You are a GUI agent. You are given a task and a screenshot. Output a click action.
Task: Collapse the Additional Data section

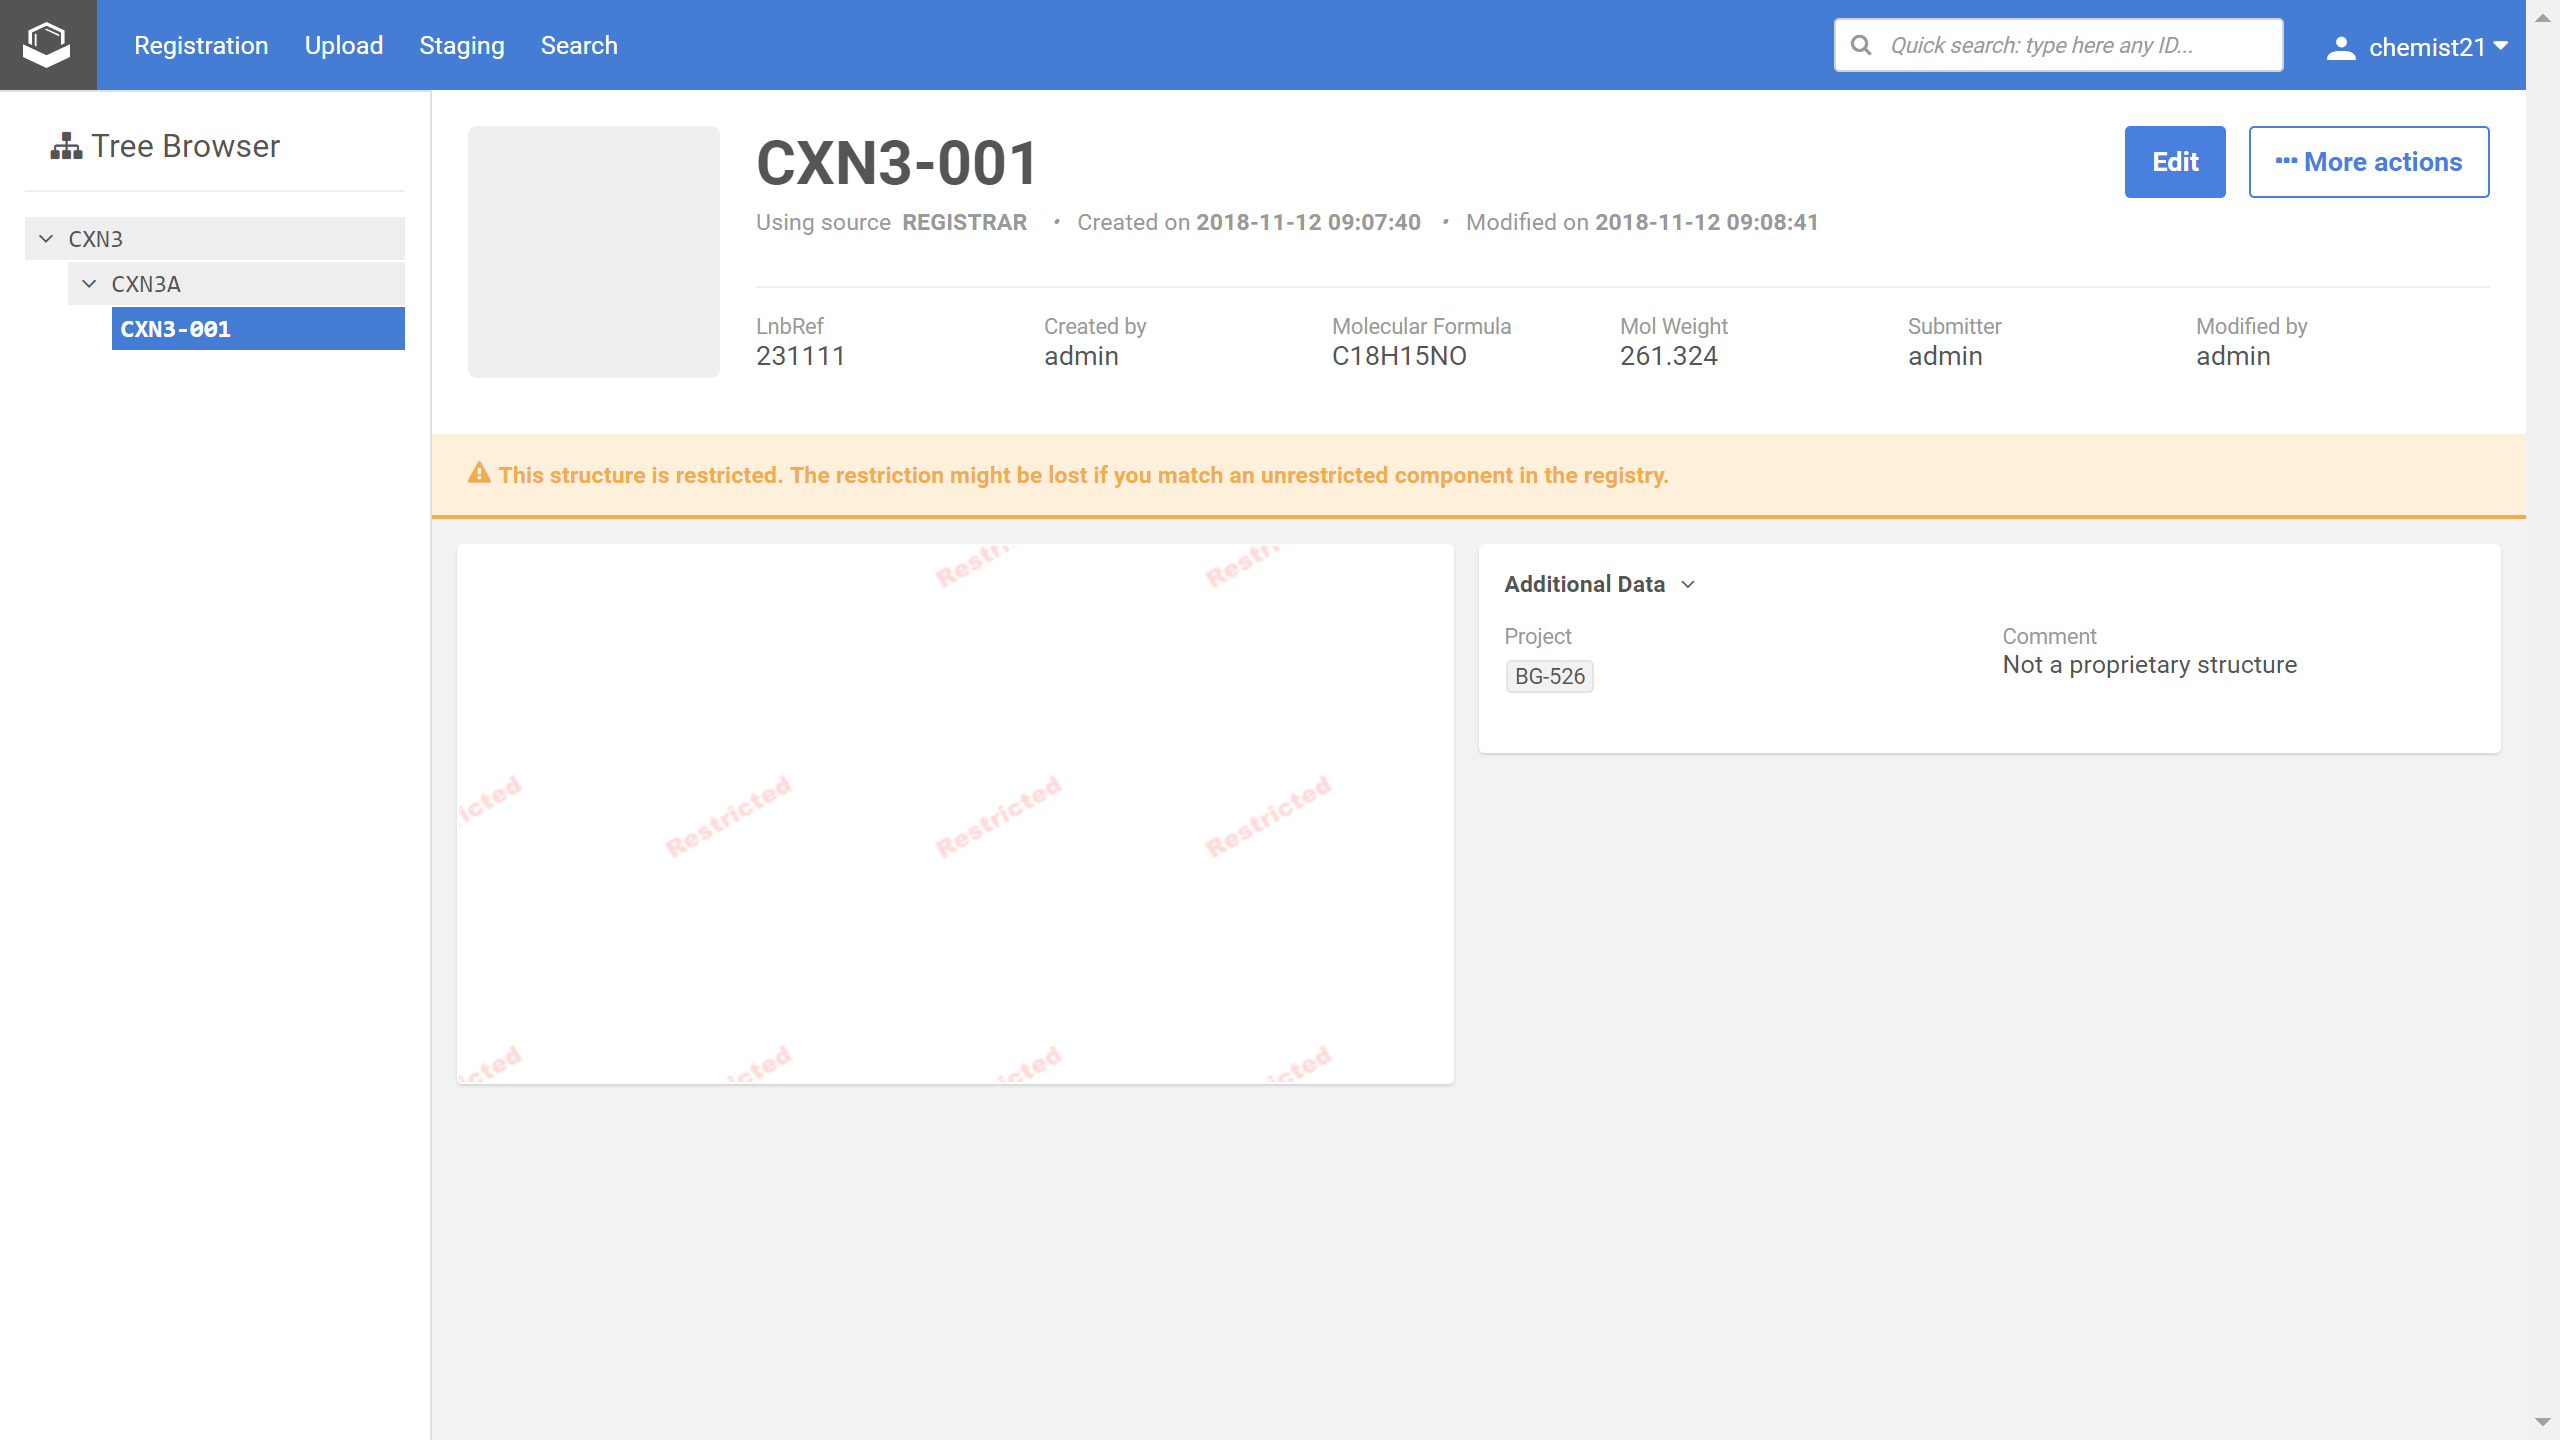click(x=1688, y=584)
